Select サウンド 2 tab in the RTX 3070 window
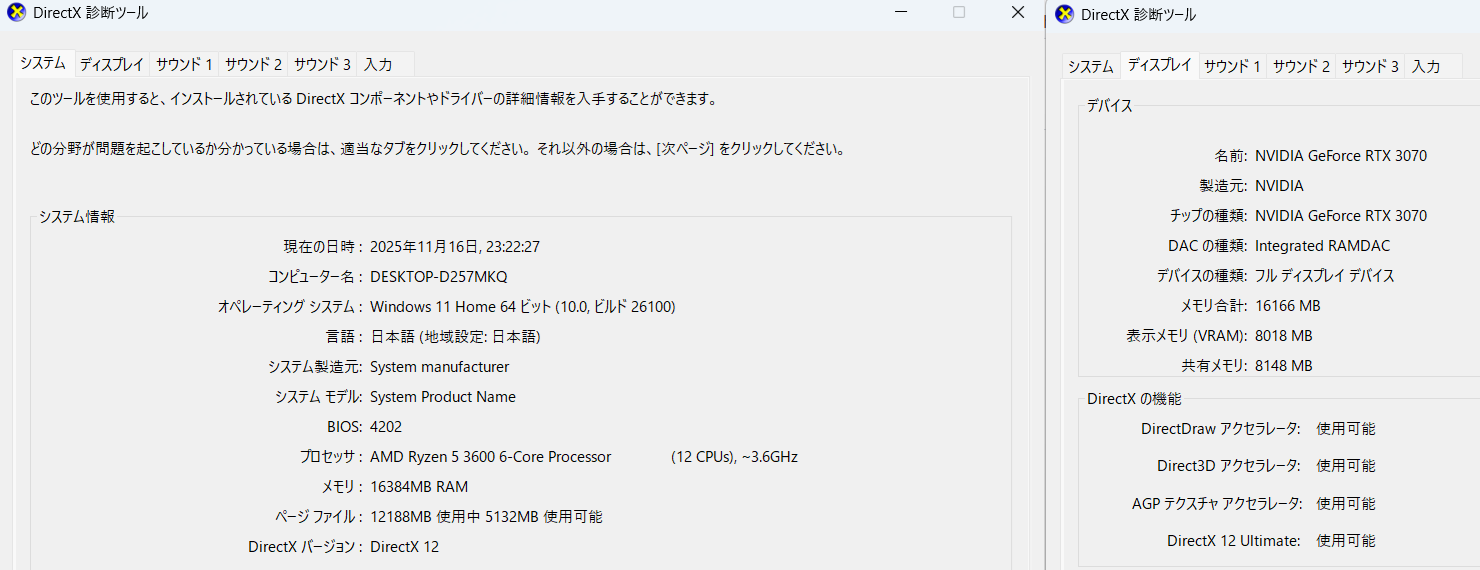Screen dimensions: 1480x570 (1301, 66)
